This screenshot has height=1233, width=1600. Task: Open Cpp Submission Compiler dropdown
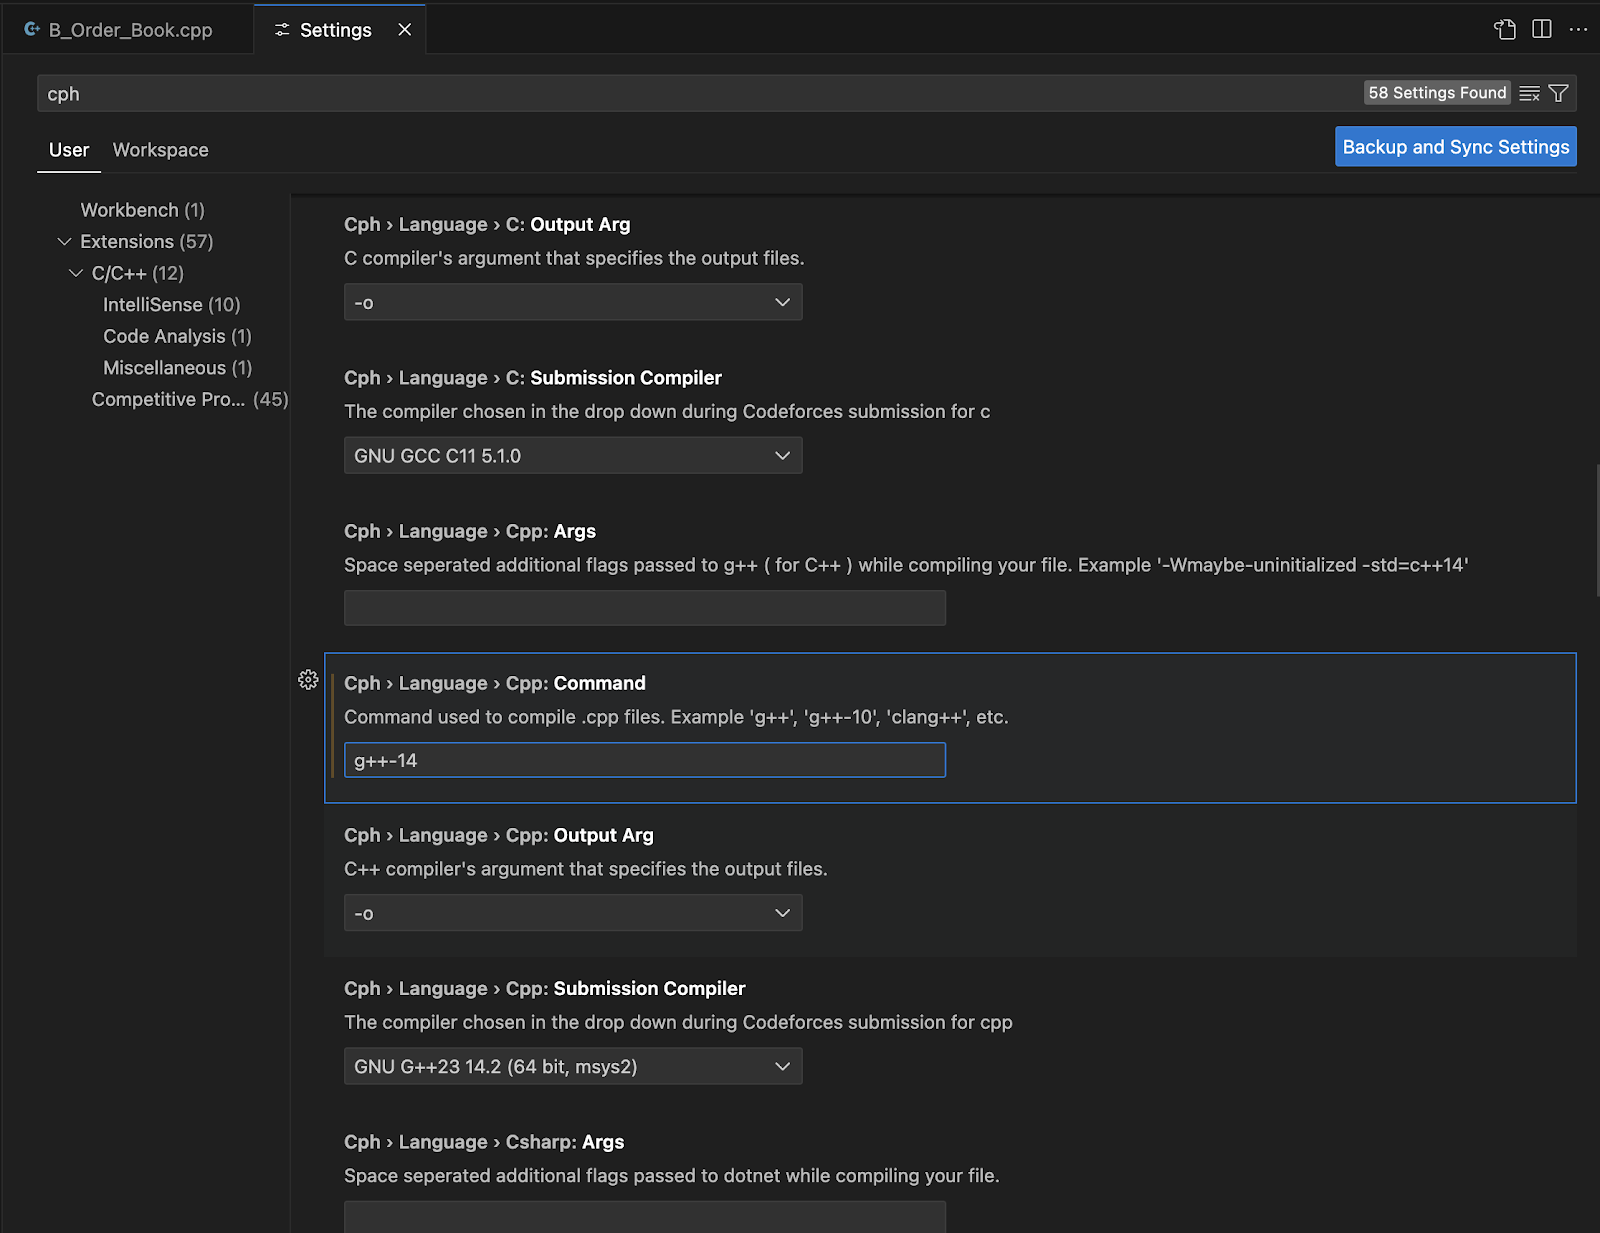573,1066
